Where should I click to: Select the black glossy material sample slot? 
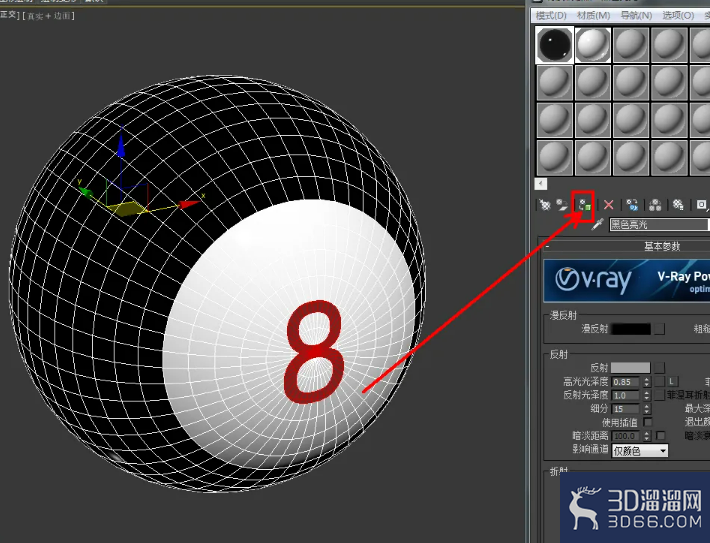click(x=554, y=45)
